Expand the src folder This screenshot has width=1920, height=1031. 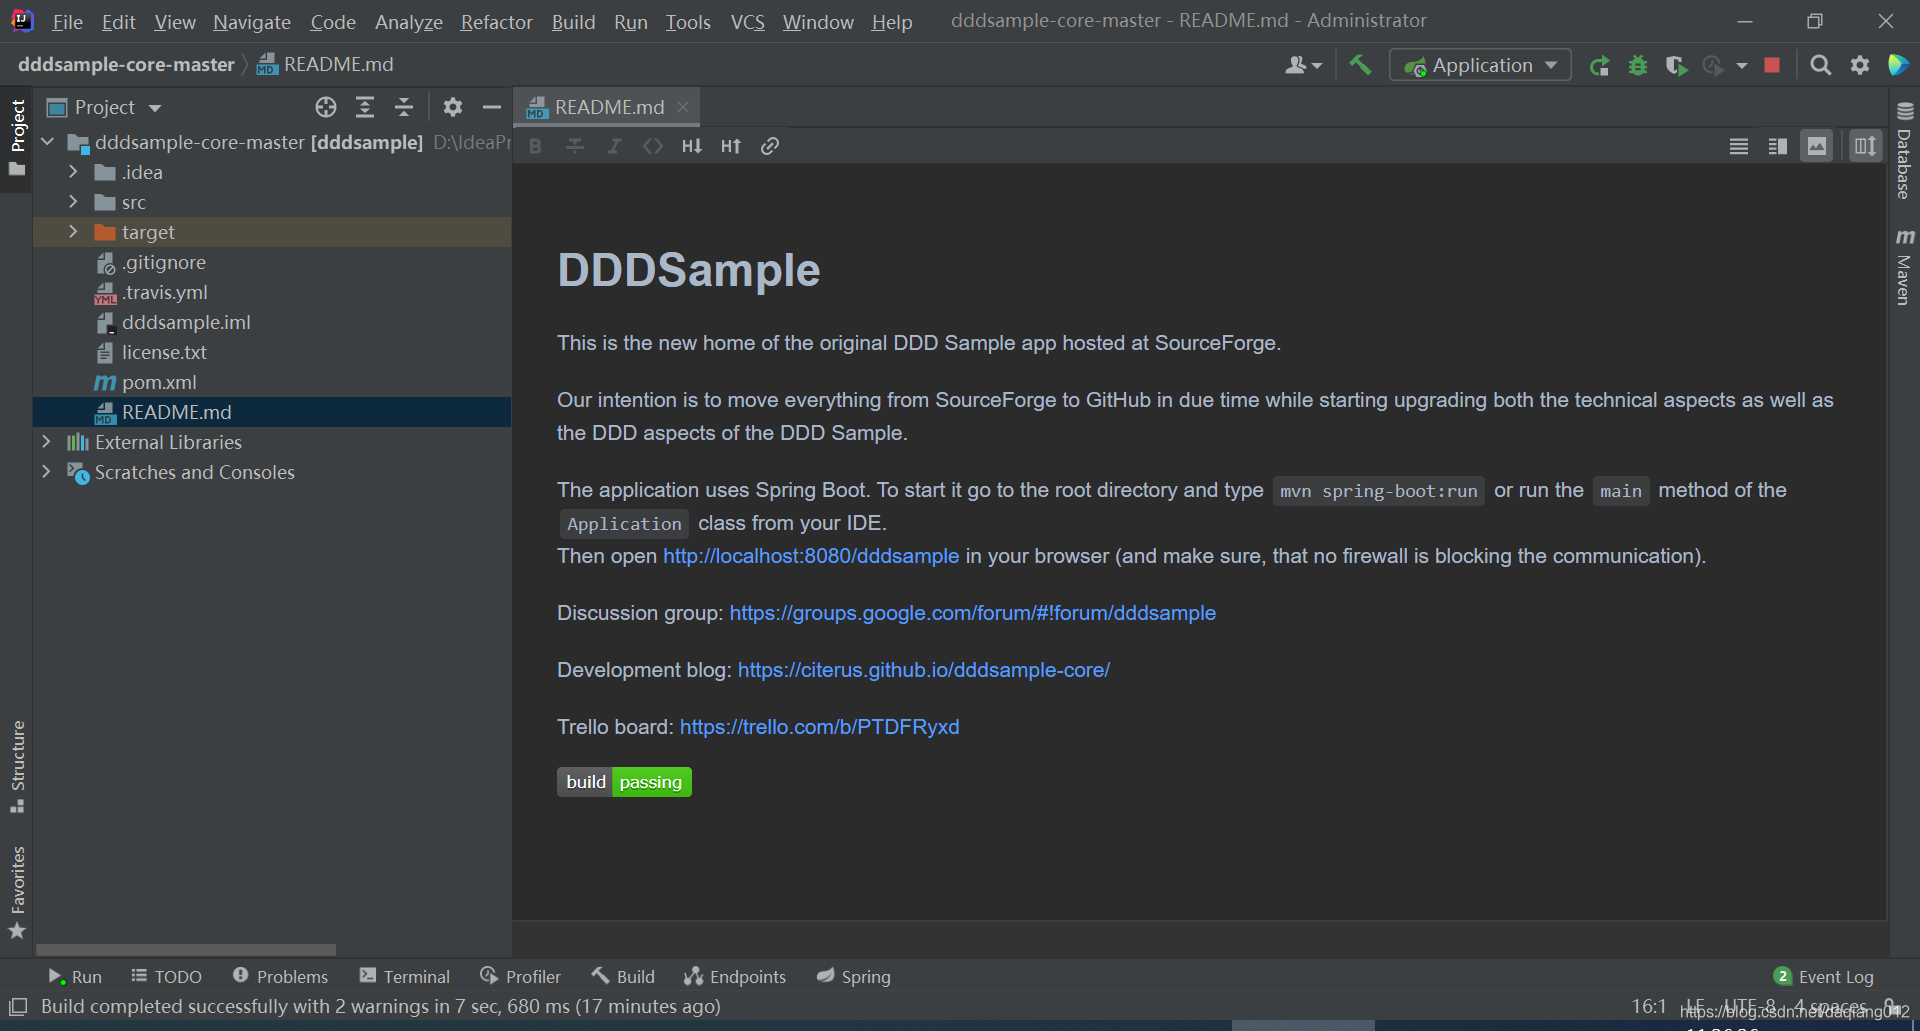(x=73, y=202)
